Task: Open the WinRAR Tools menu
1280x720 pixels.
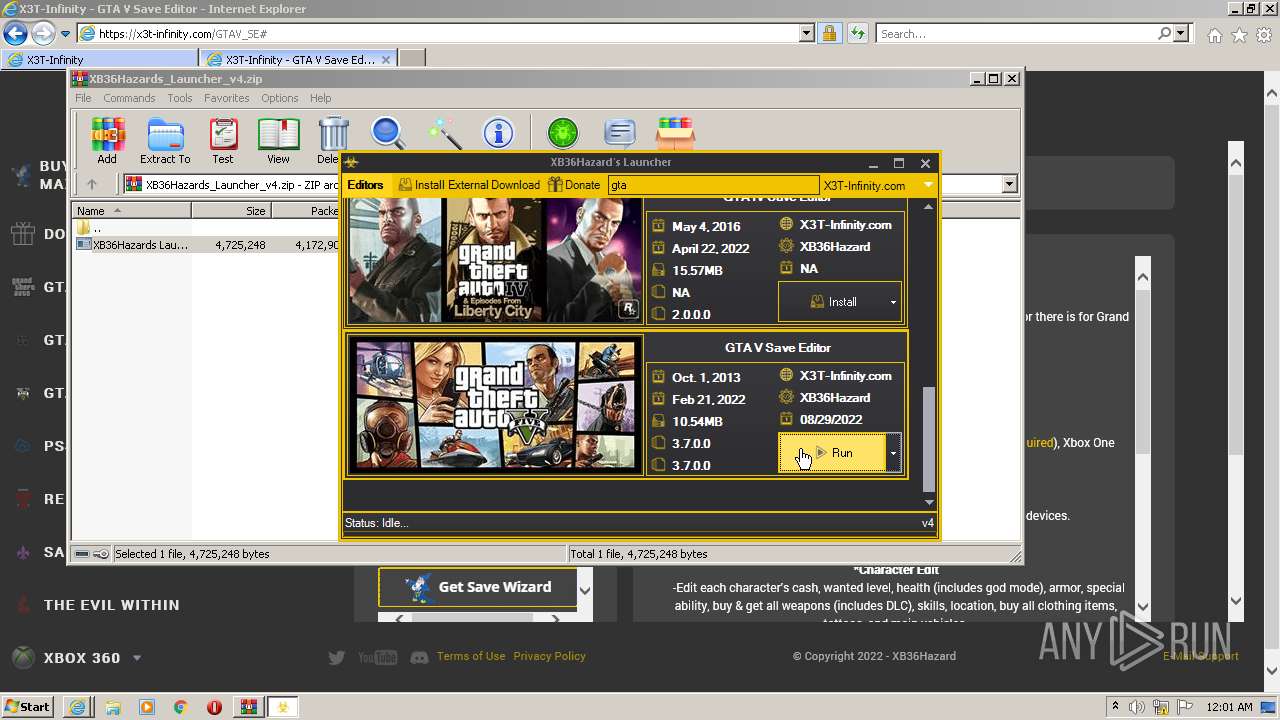Action: [180, 98]
